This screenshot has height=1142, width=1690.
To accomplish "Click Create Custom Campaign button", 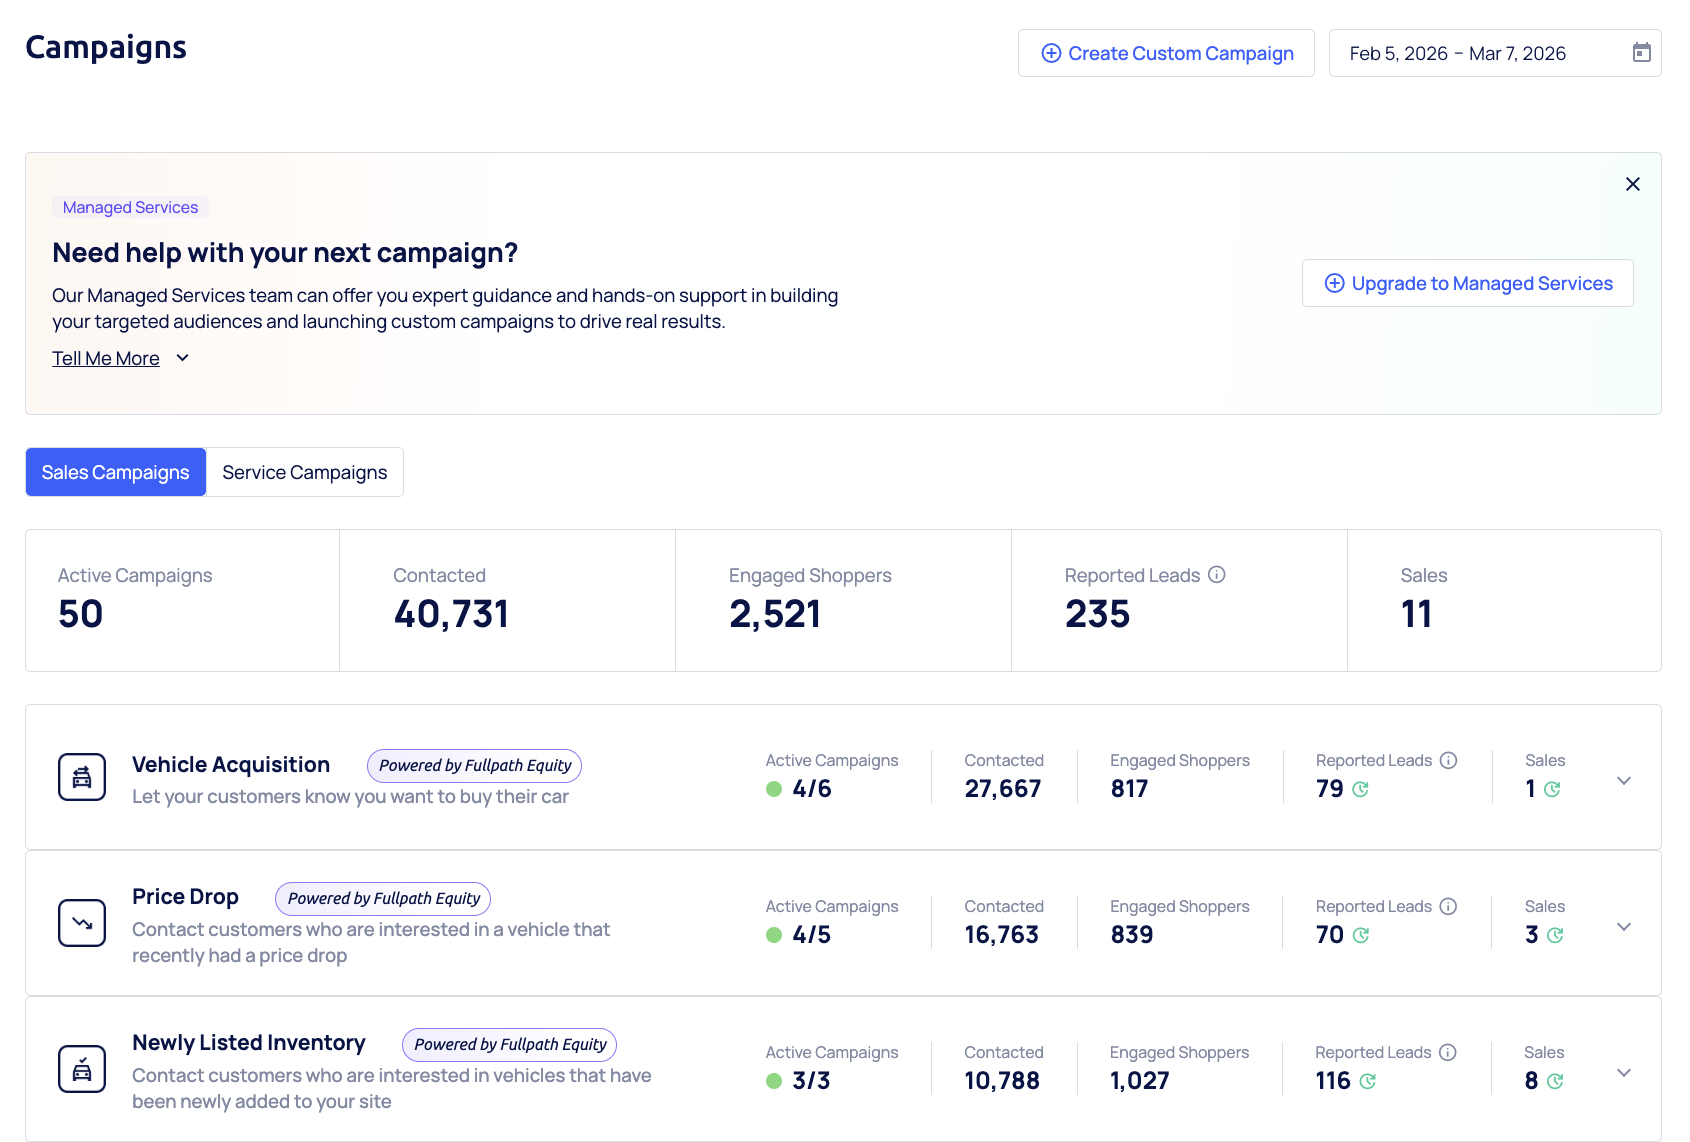I will (1166, 53).
